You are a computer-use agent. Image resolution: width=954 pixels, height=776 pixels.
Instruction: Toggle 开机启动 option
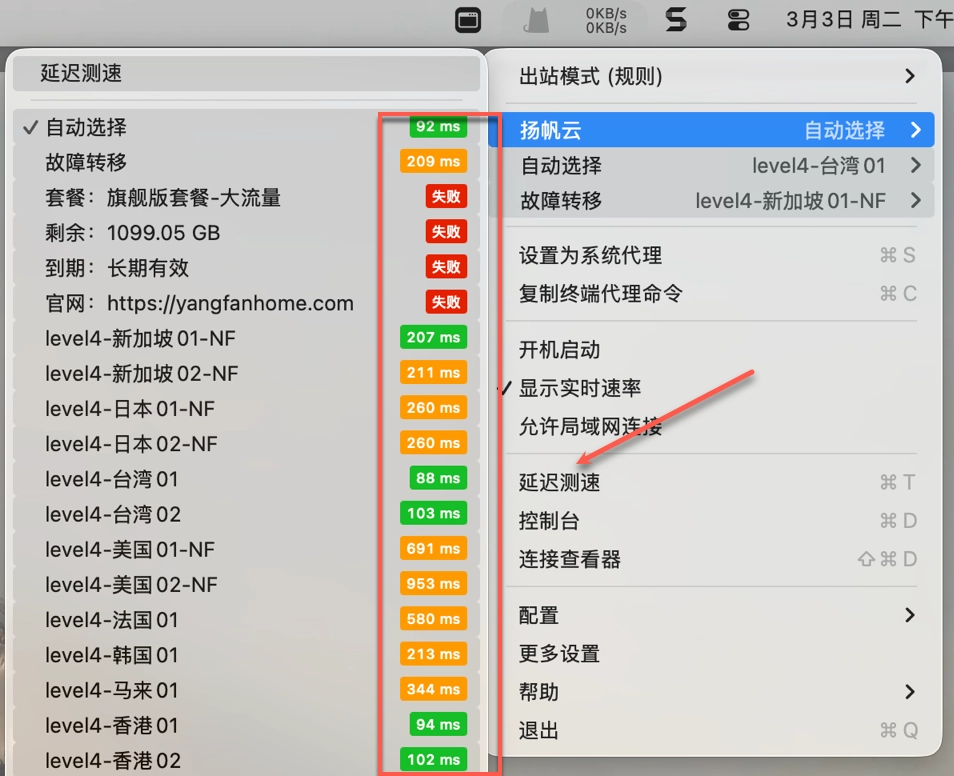tap(711, 350)
